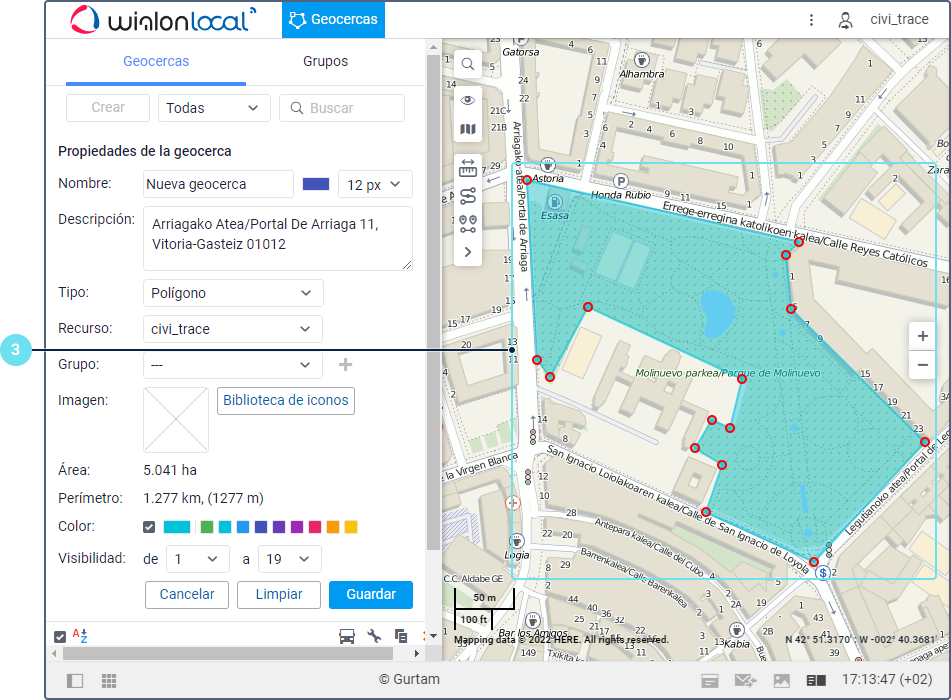Open the map search tool
Viewport: 951px width, 700px height.
[468, 64]
